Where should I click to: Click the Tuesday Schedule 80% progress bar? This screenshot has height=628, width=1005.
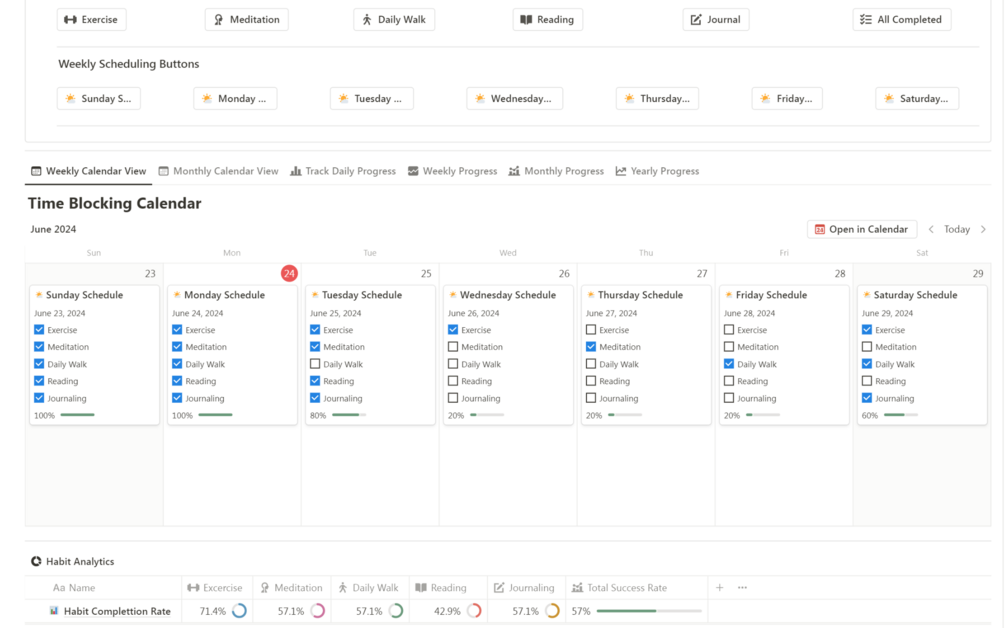coord(349,415)
